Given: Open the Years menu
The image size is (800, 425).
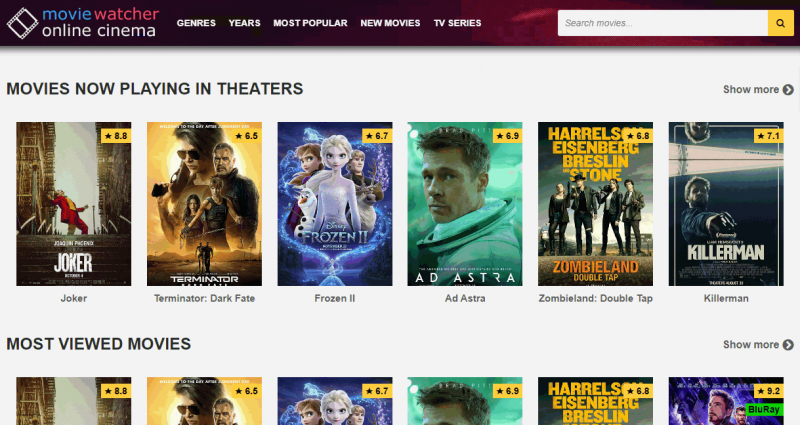Looking at the screenshot, I should click(244, 23).
